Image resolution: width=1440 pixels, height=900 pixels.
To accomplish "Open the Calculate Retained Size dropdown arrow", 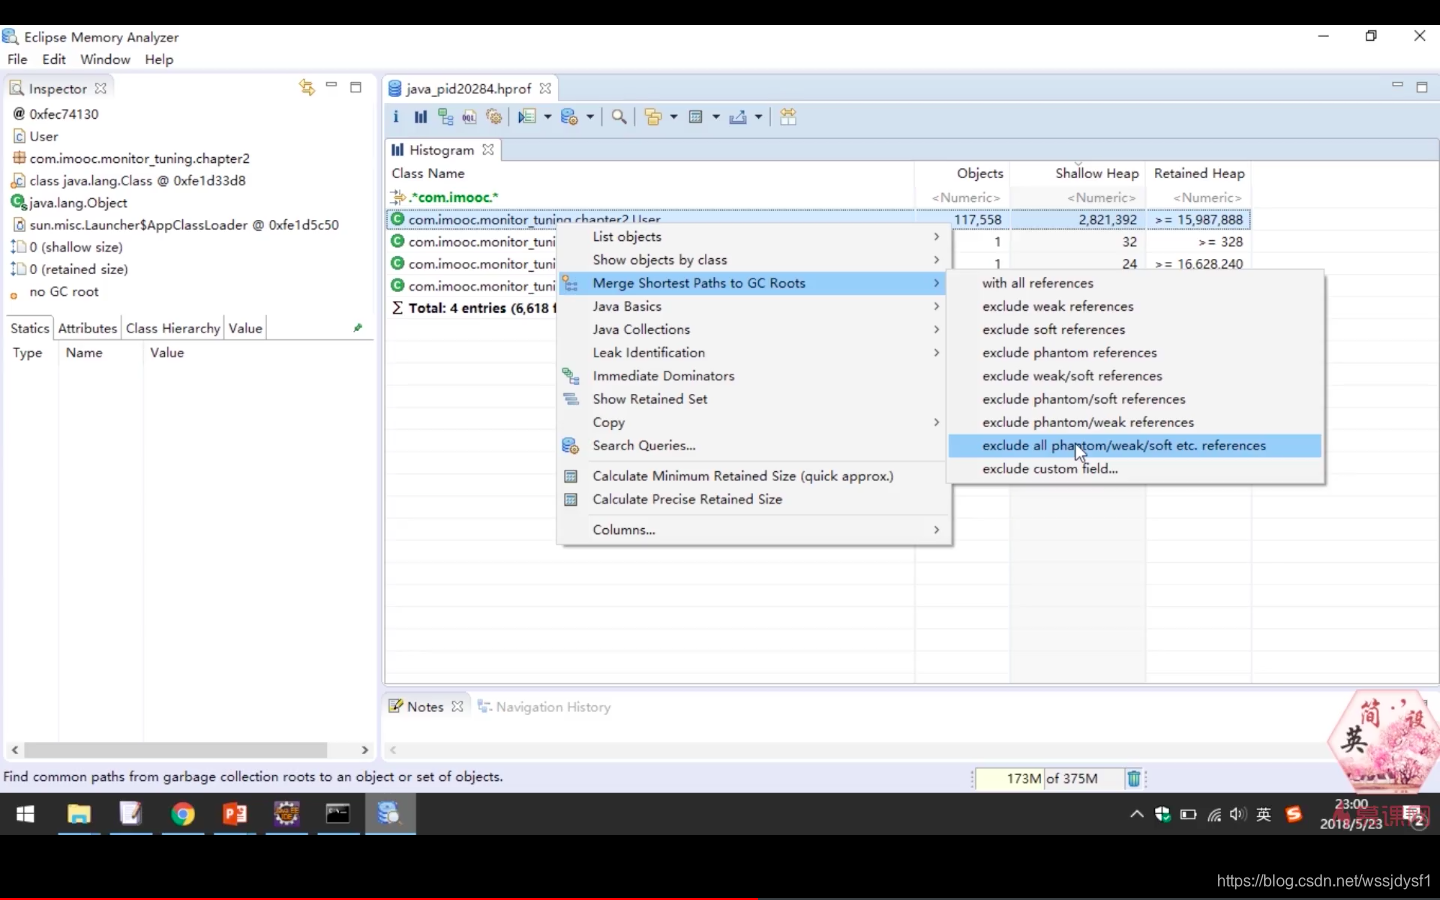I will tap(716, 117).
